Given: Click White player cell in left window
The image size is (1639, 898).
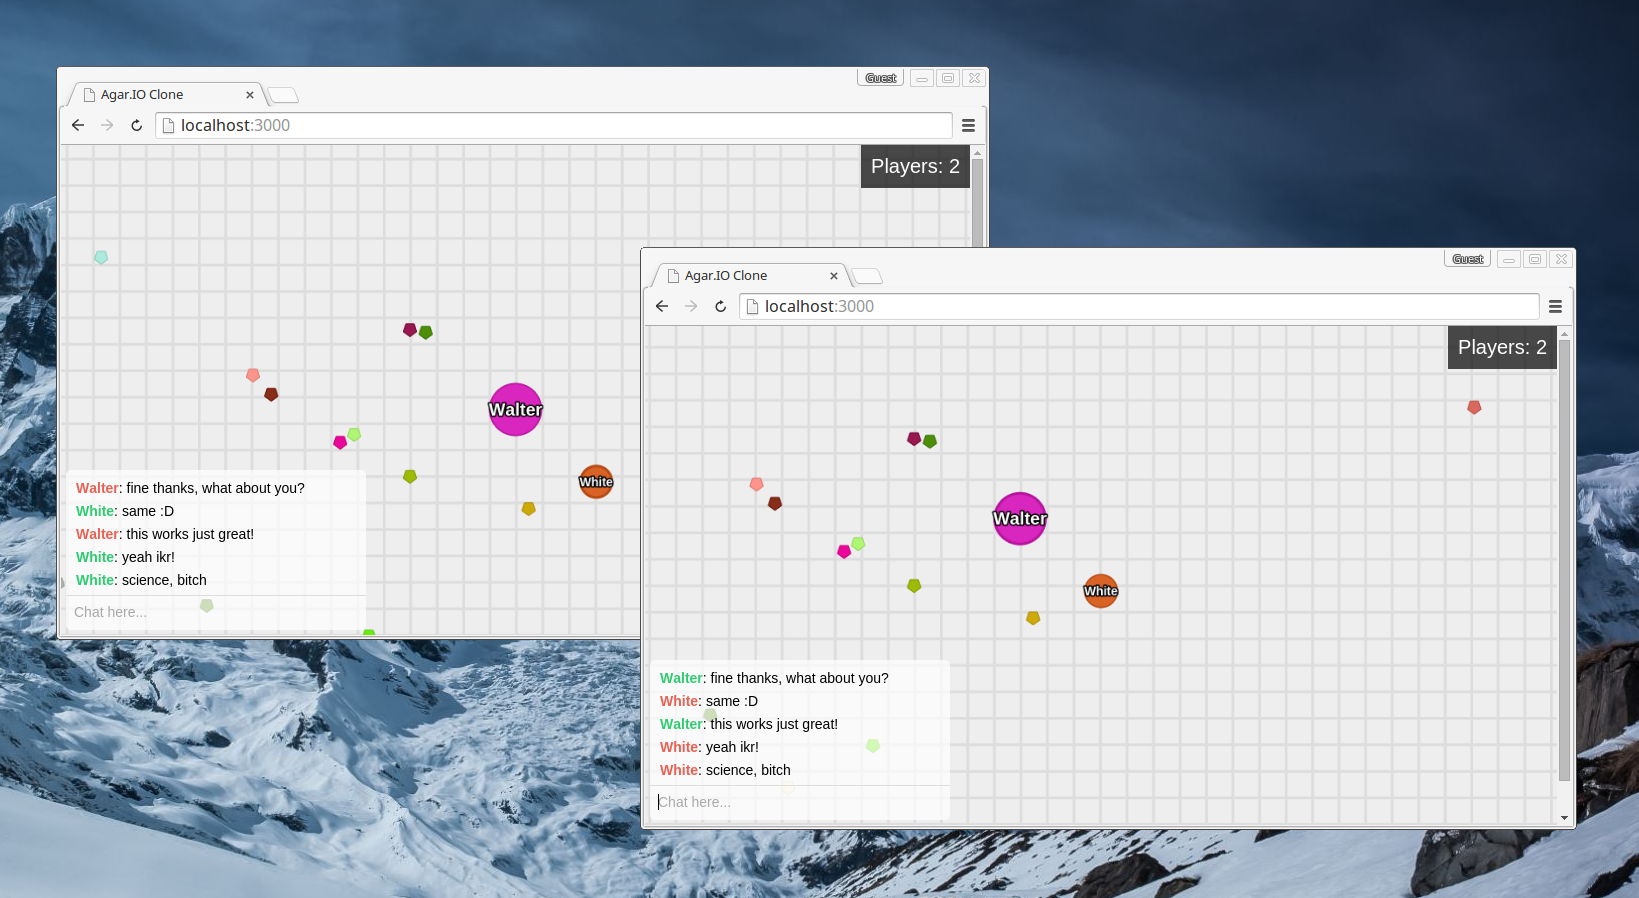Looking at the screenshot, I should point(596,482).
